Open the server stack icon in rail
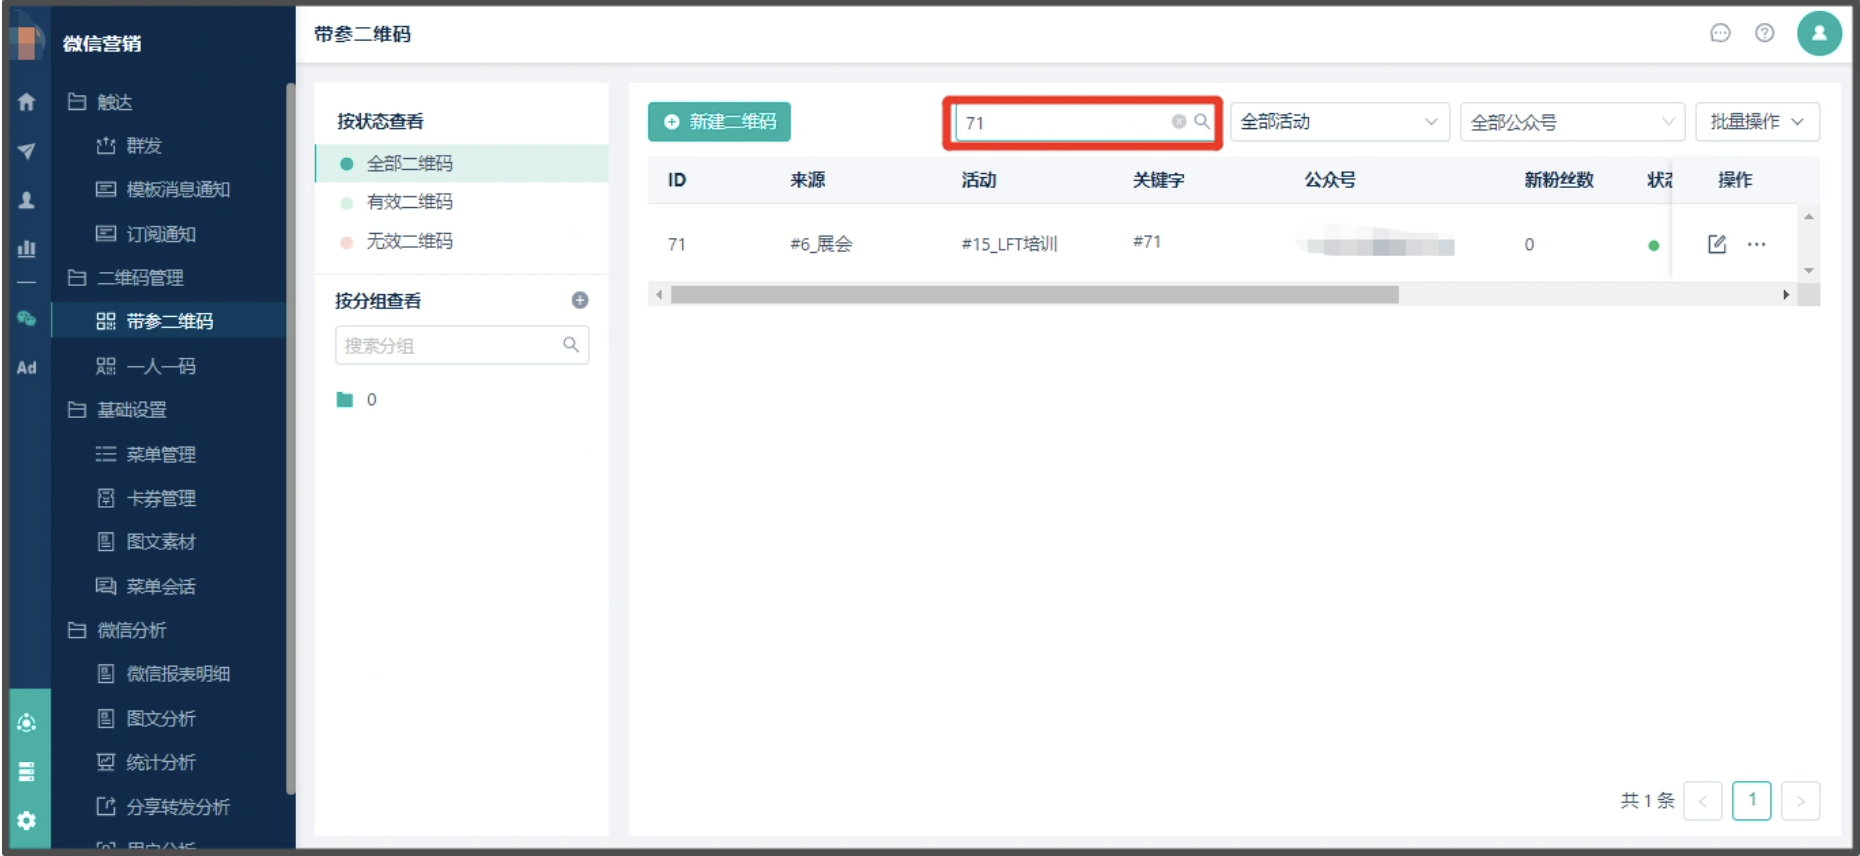The width and height of the screenshot is (1860, 856). pos(27,771)
